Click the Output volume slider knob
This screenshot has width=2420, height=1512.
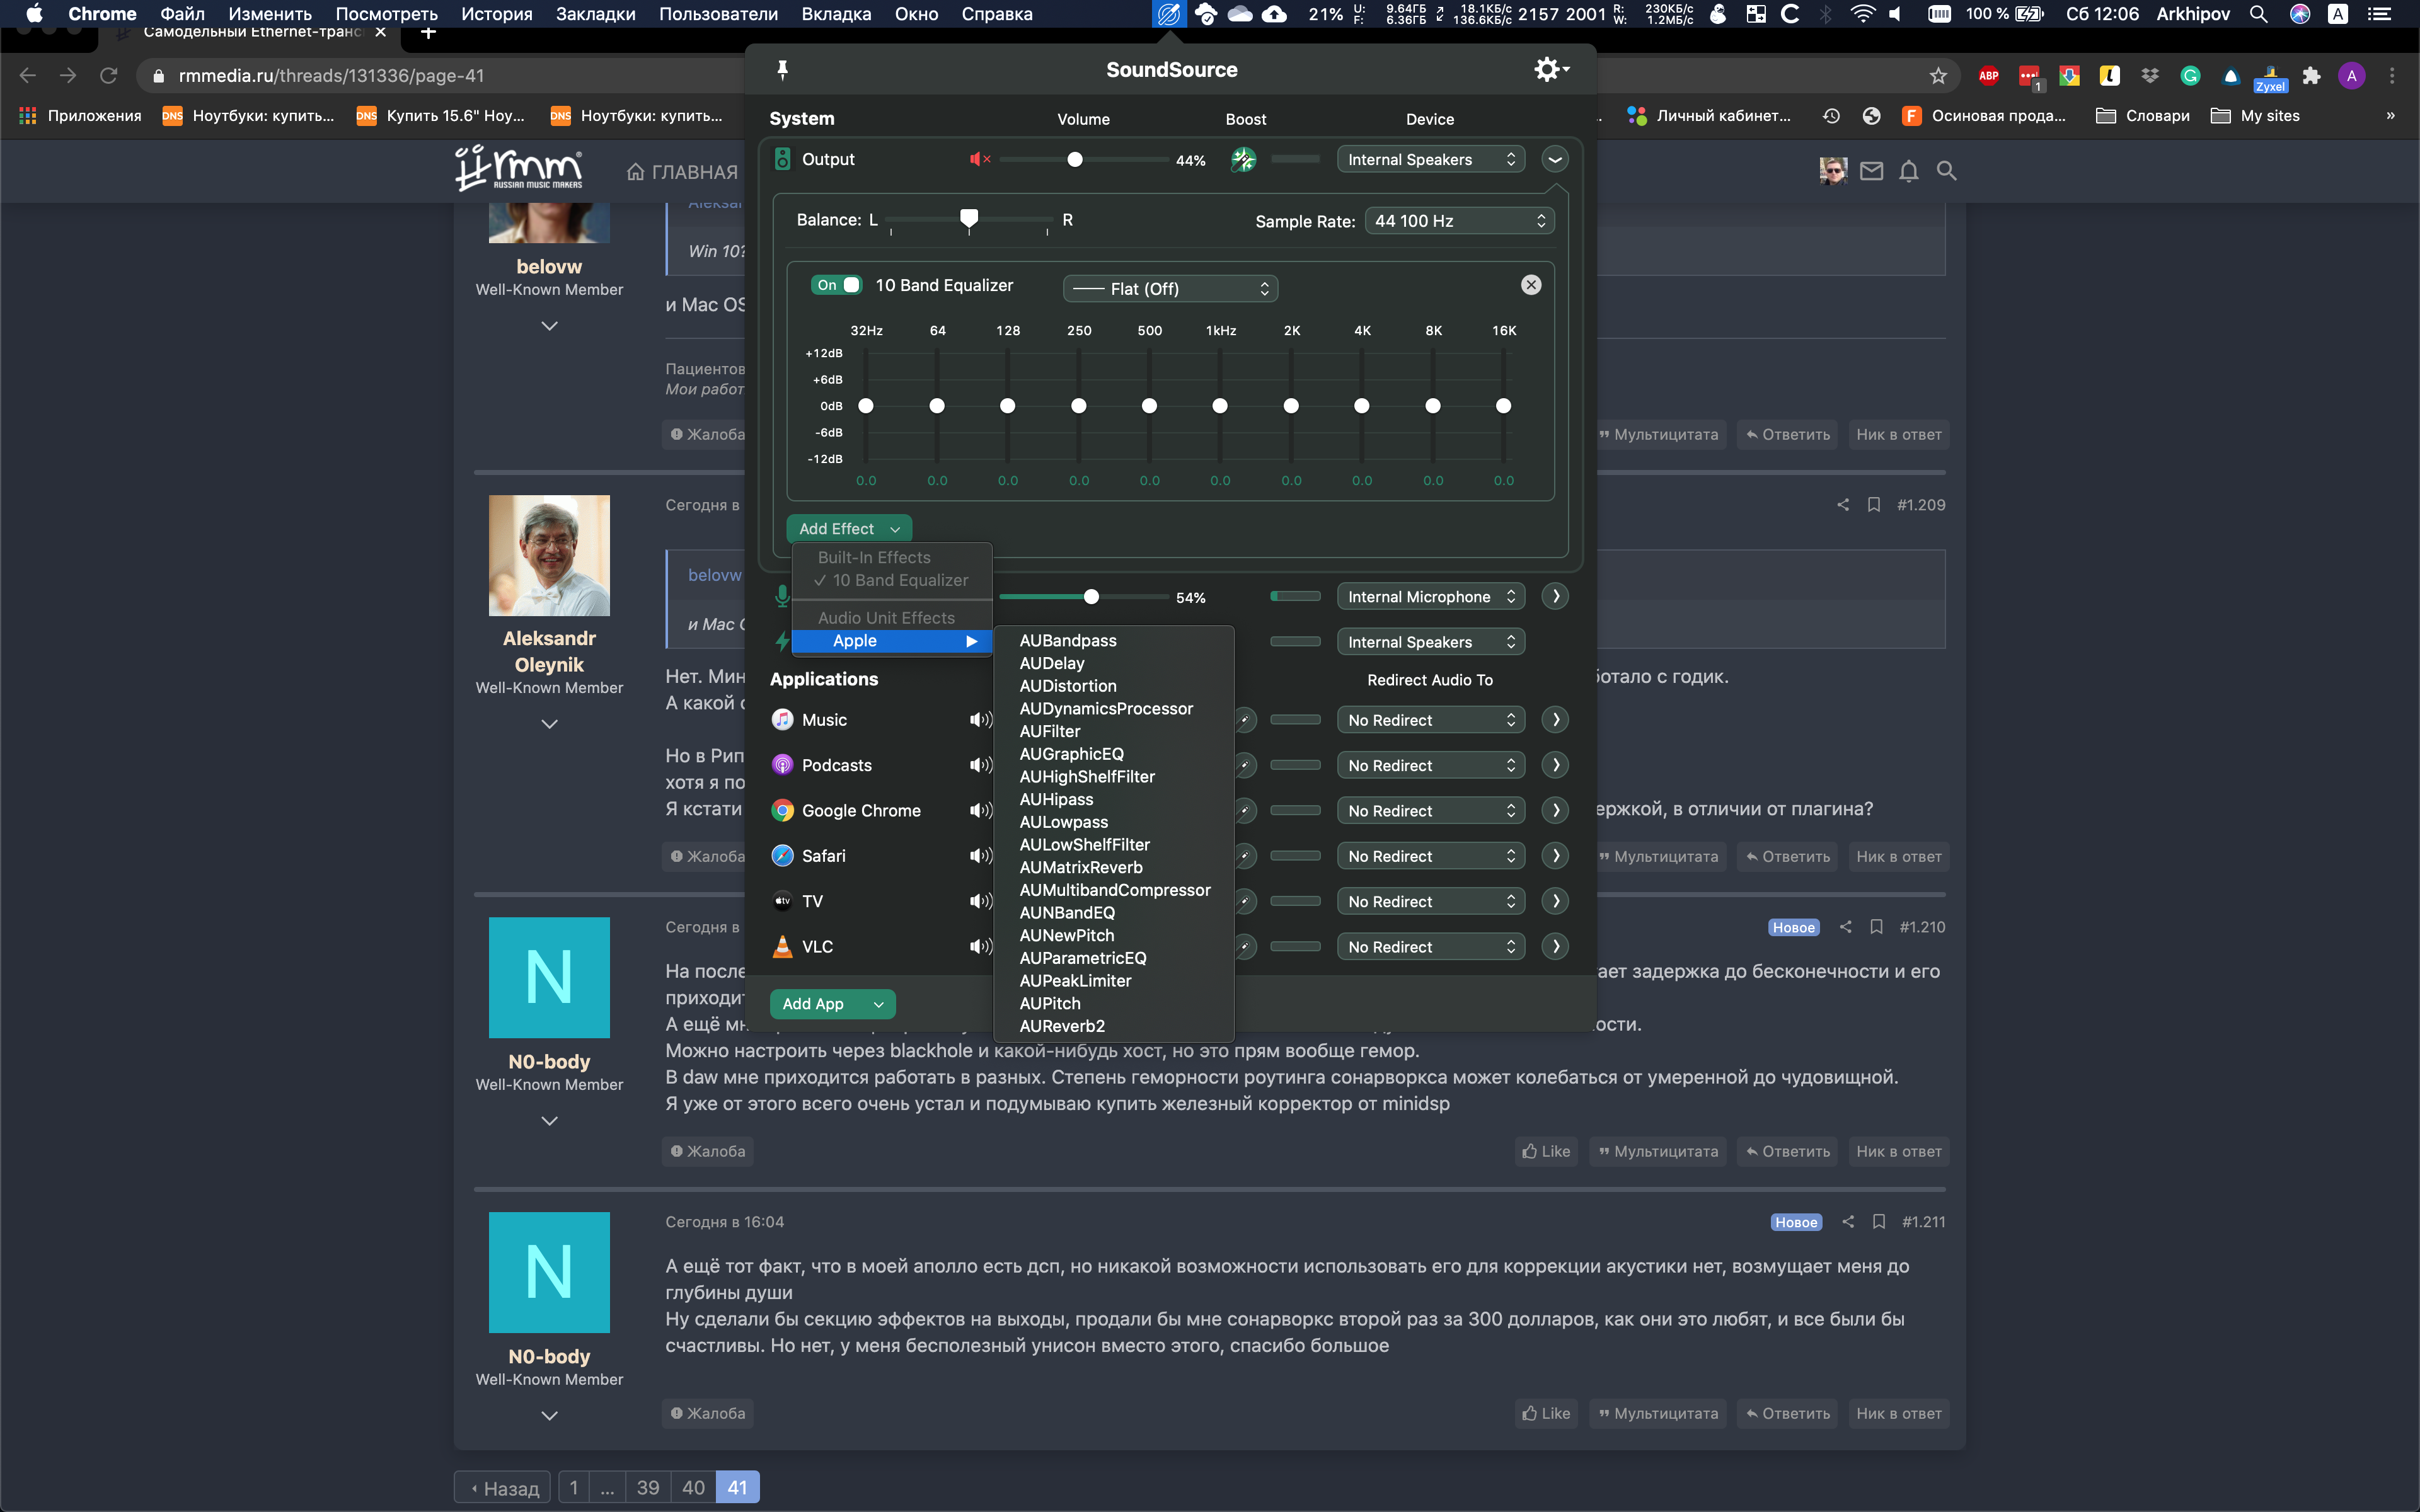[1075, 160]
